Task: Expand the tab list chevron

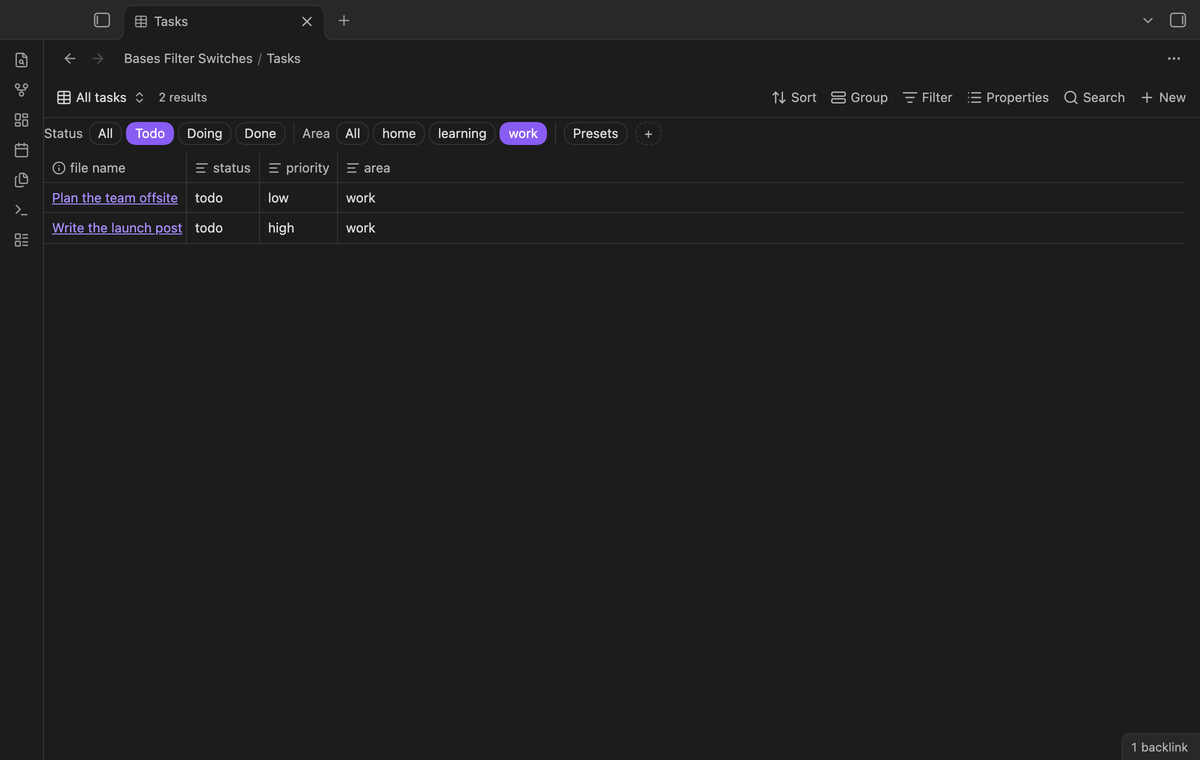Action: point(1148,20)
